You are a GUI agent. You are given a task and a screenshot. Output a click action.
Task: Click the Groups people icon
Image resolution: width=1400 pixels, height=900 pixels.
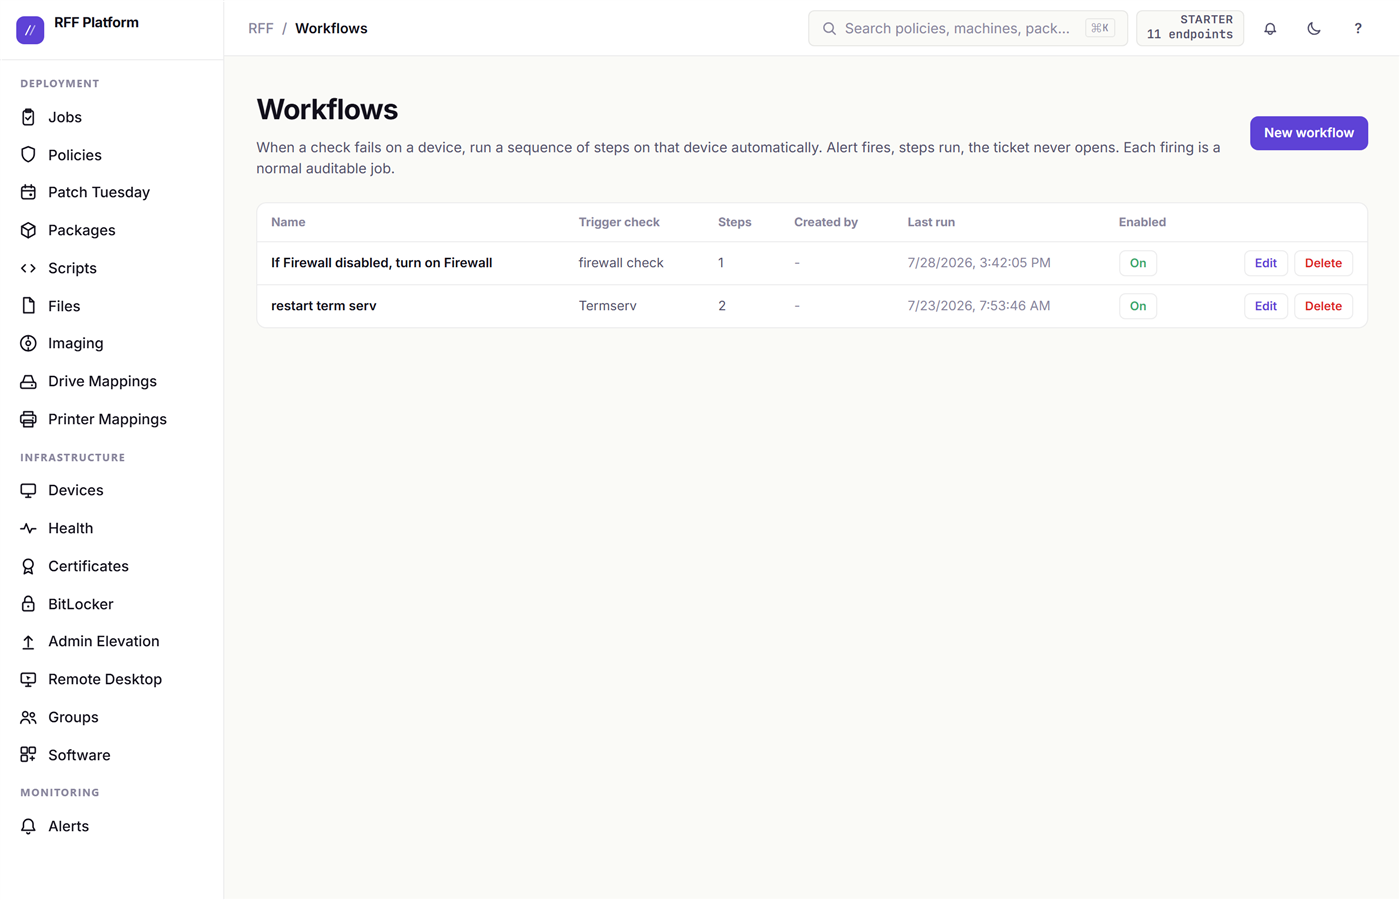(28, 717)
